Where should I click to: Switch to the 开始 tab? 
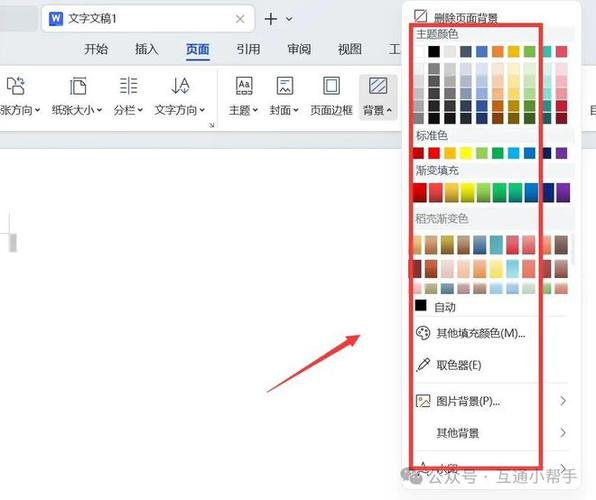[96, 49]
